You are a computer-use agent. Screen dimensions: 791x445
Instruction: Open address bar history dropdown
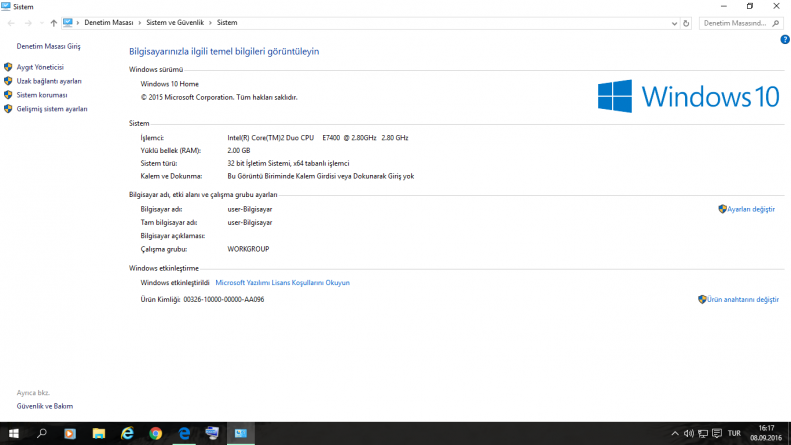point(674,23)
